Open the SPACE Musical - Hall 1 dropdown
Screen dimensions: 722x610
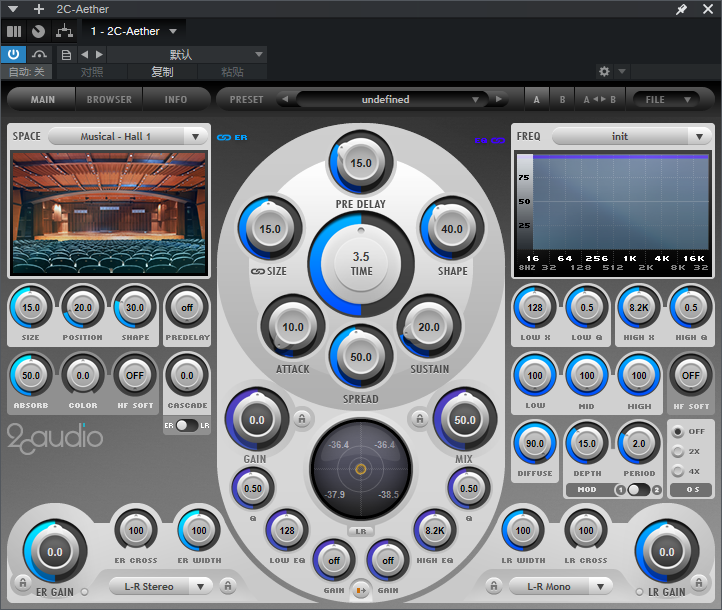[127, 136]
